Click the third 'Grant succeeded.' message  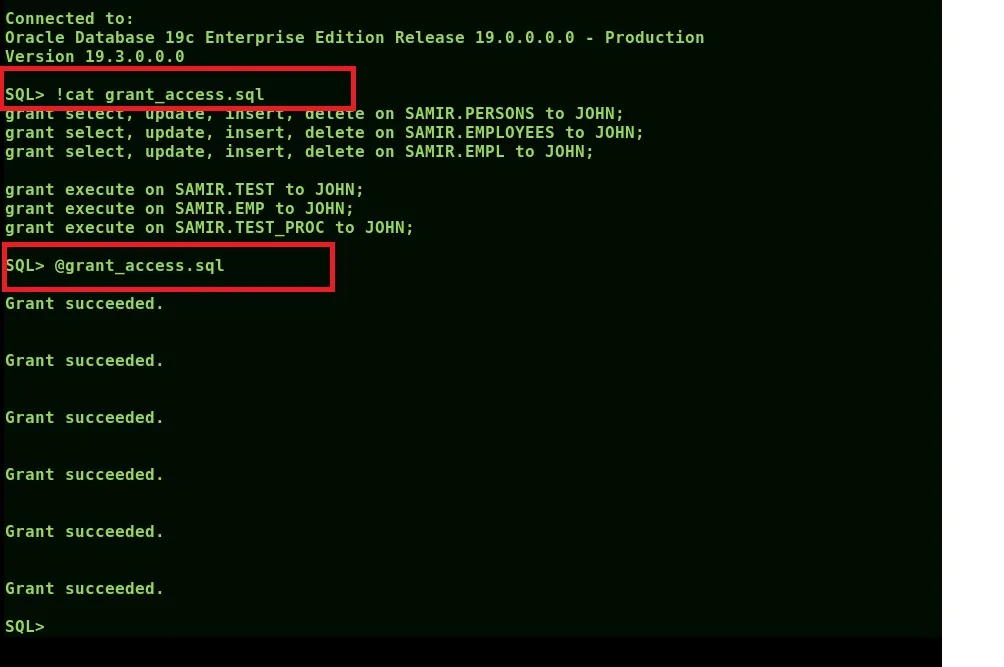(85, 417)
